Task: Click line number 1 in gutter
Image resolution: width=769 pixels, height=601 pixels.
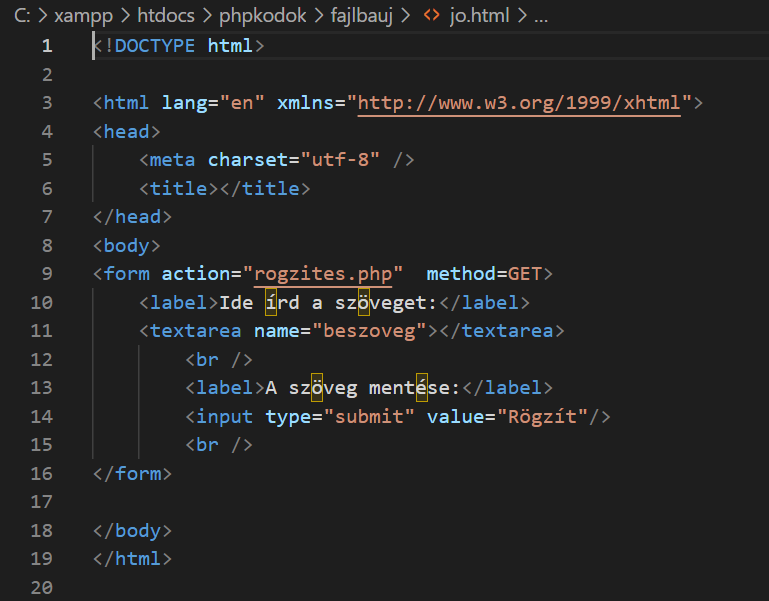Action: 46,46
